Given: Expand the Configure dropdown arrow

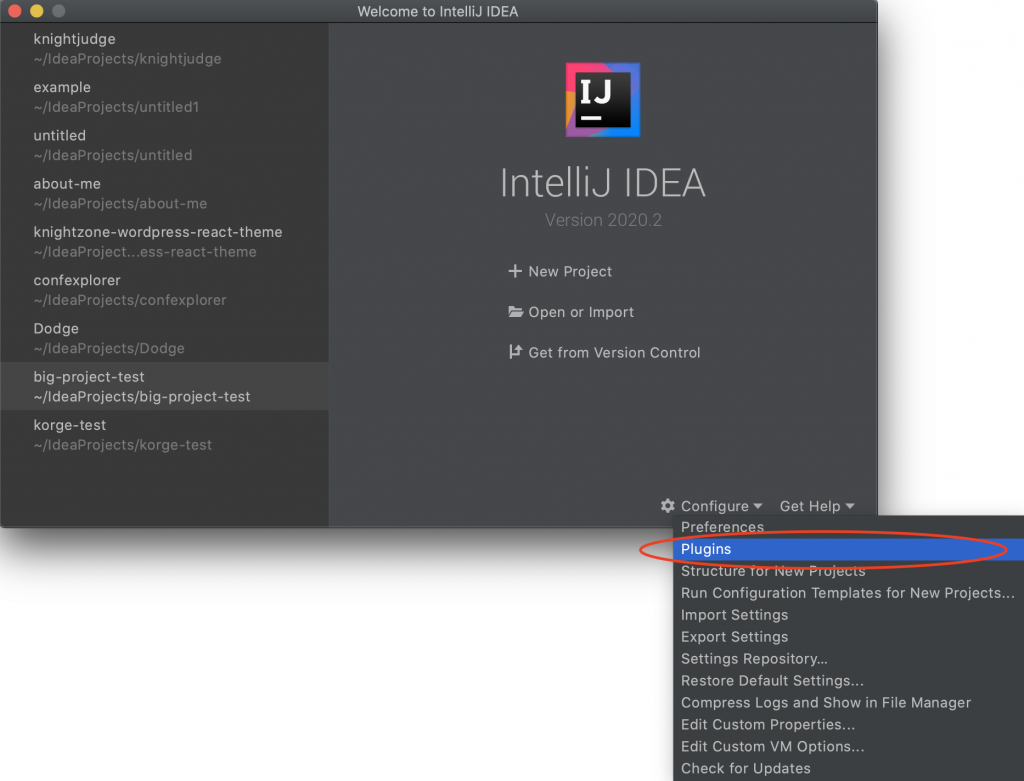Looking at the screenshot, I should [x=758, y=506].
